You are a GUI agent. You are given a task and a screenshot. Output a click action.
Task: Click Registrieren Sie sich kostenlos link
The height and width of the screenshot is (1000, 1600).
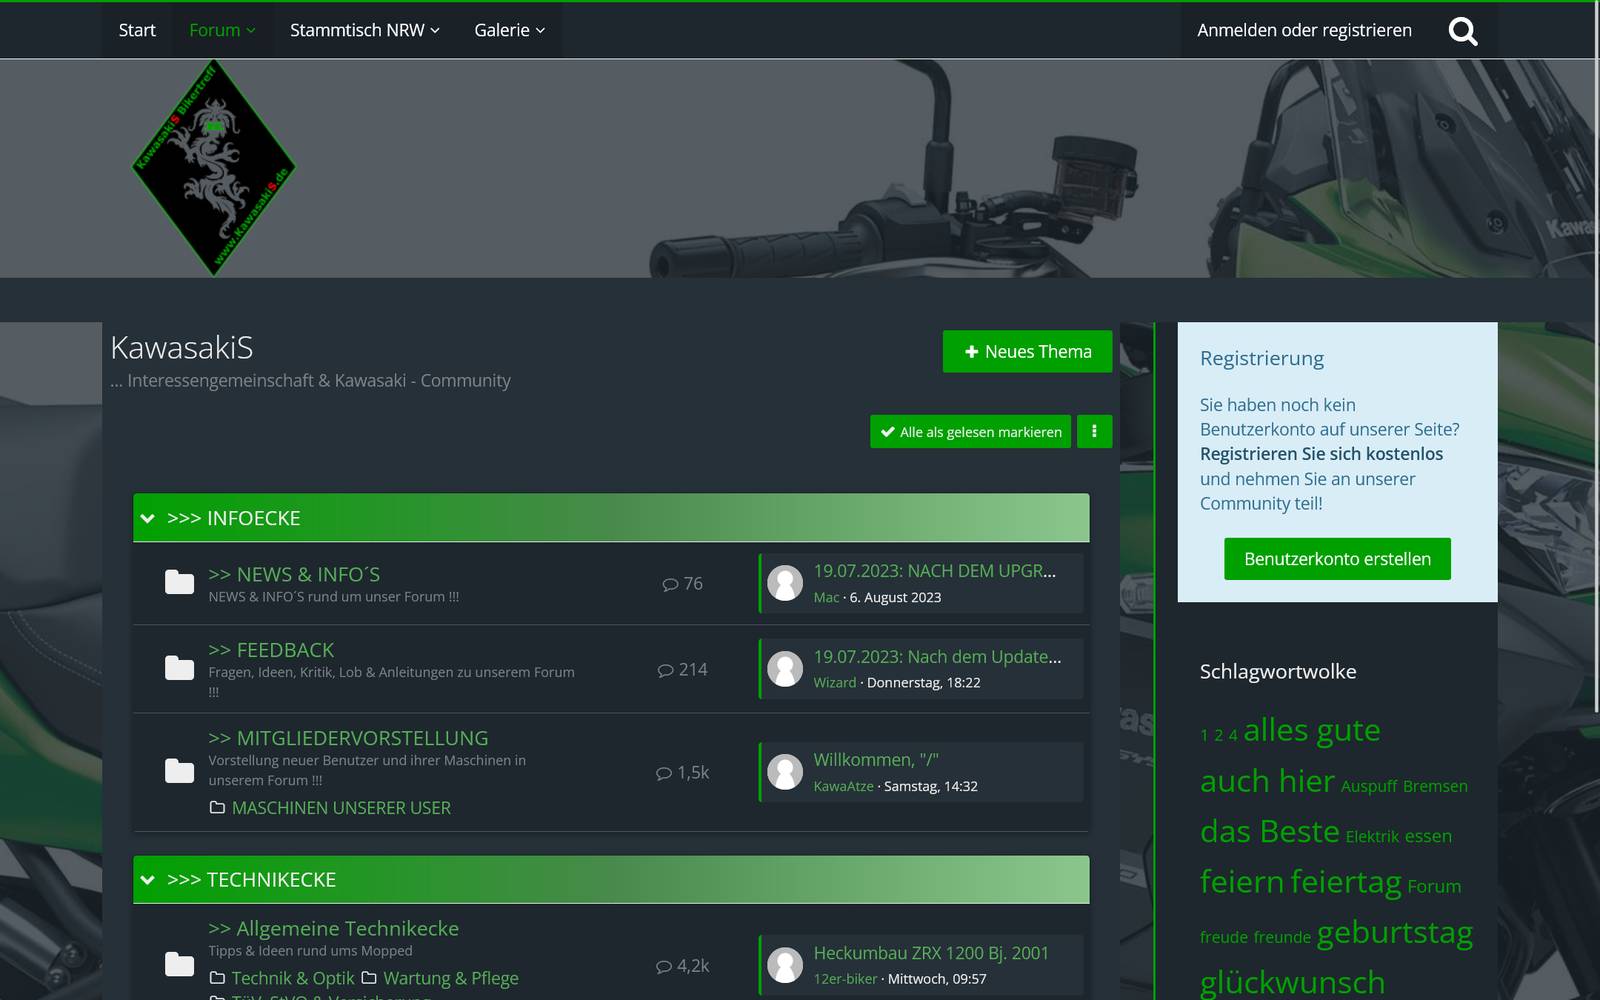pos(1321,454)
